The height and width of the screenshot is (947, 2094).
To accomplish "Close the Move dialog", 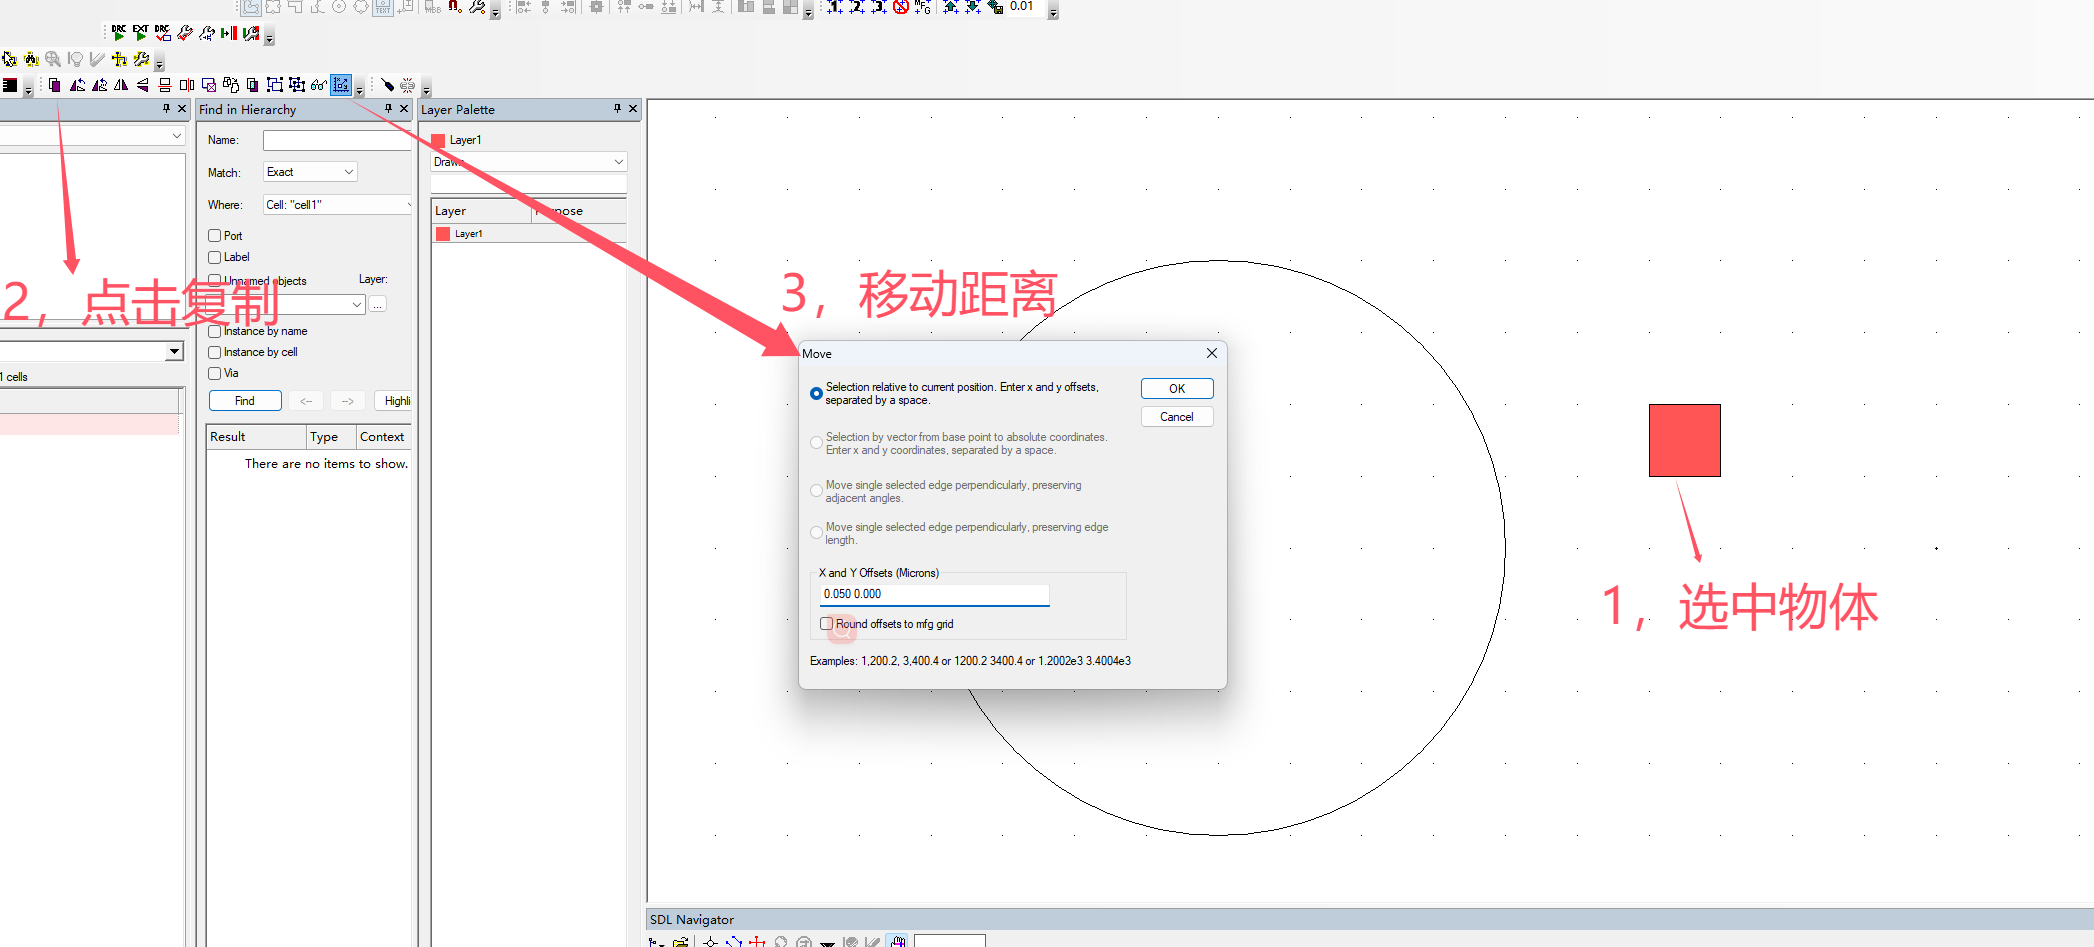I will (x=1211, y=353).
